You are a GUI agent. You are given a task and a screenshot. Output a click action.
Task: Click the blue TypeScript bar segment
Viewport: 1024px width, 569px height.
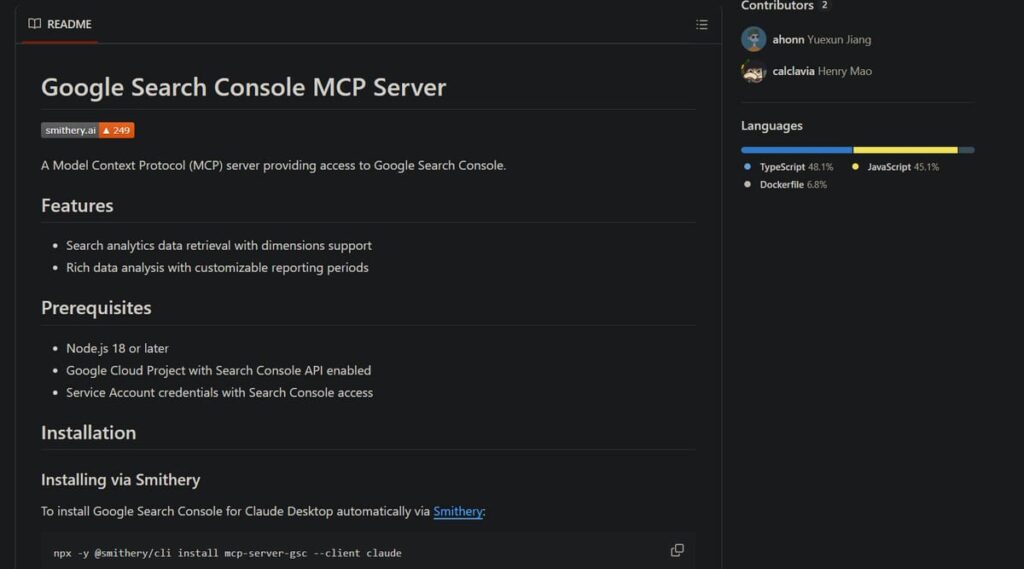[x=796, y=150]
